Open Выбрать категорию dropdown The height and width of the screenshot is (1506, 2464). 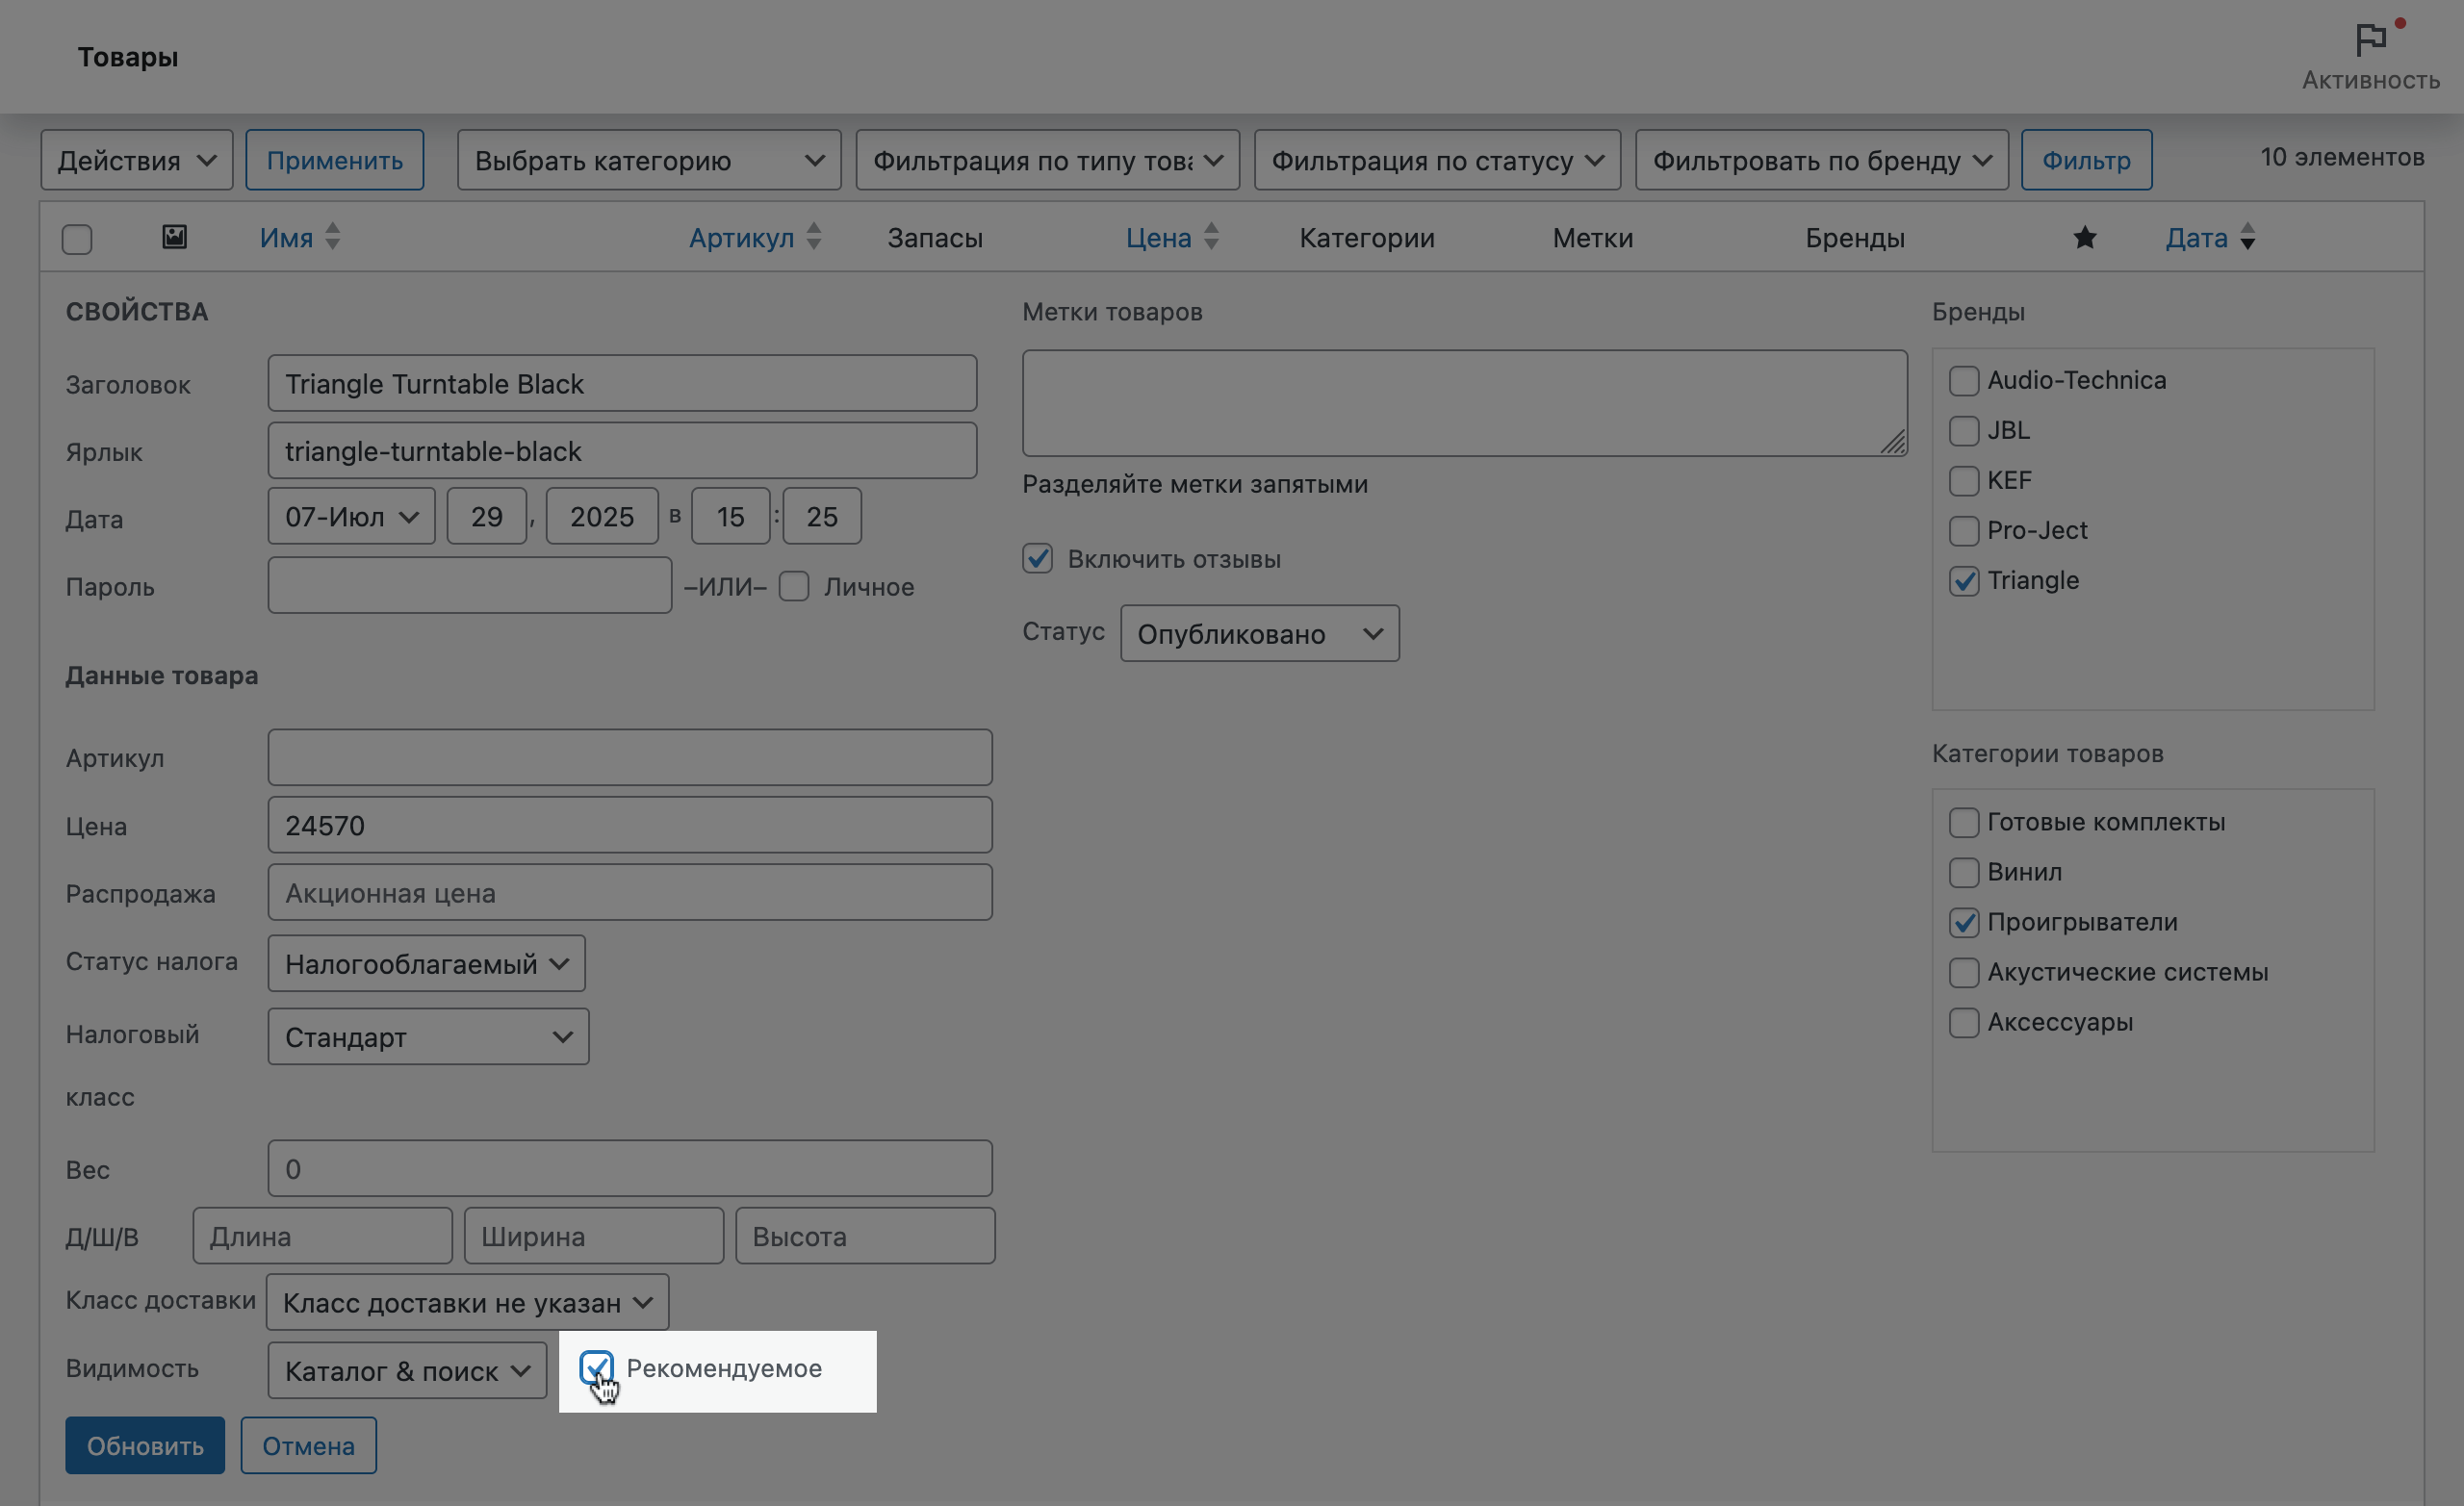coord(649,160)
